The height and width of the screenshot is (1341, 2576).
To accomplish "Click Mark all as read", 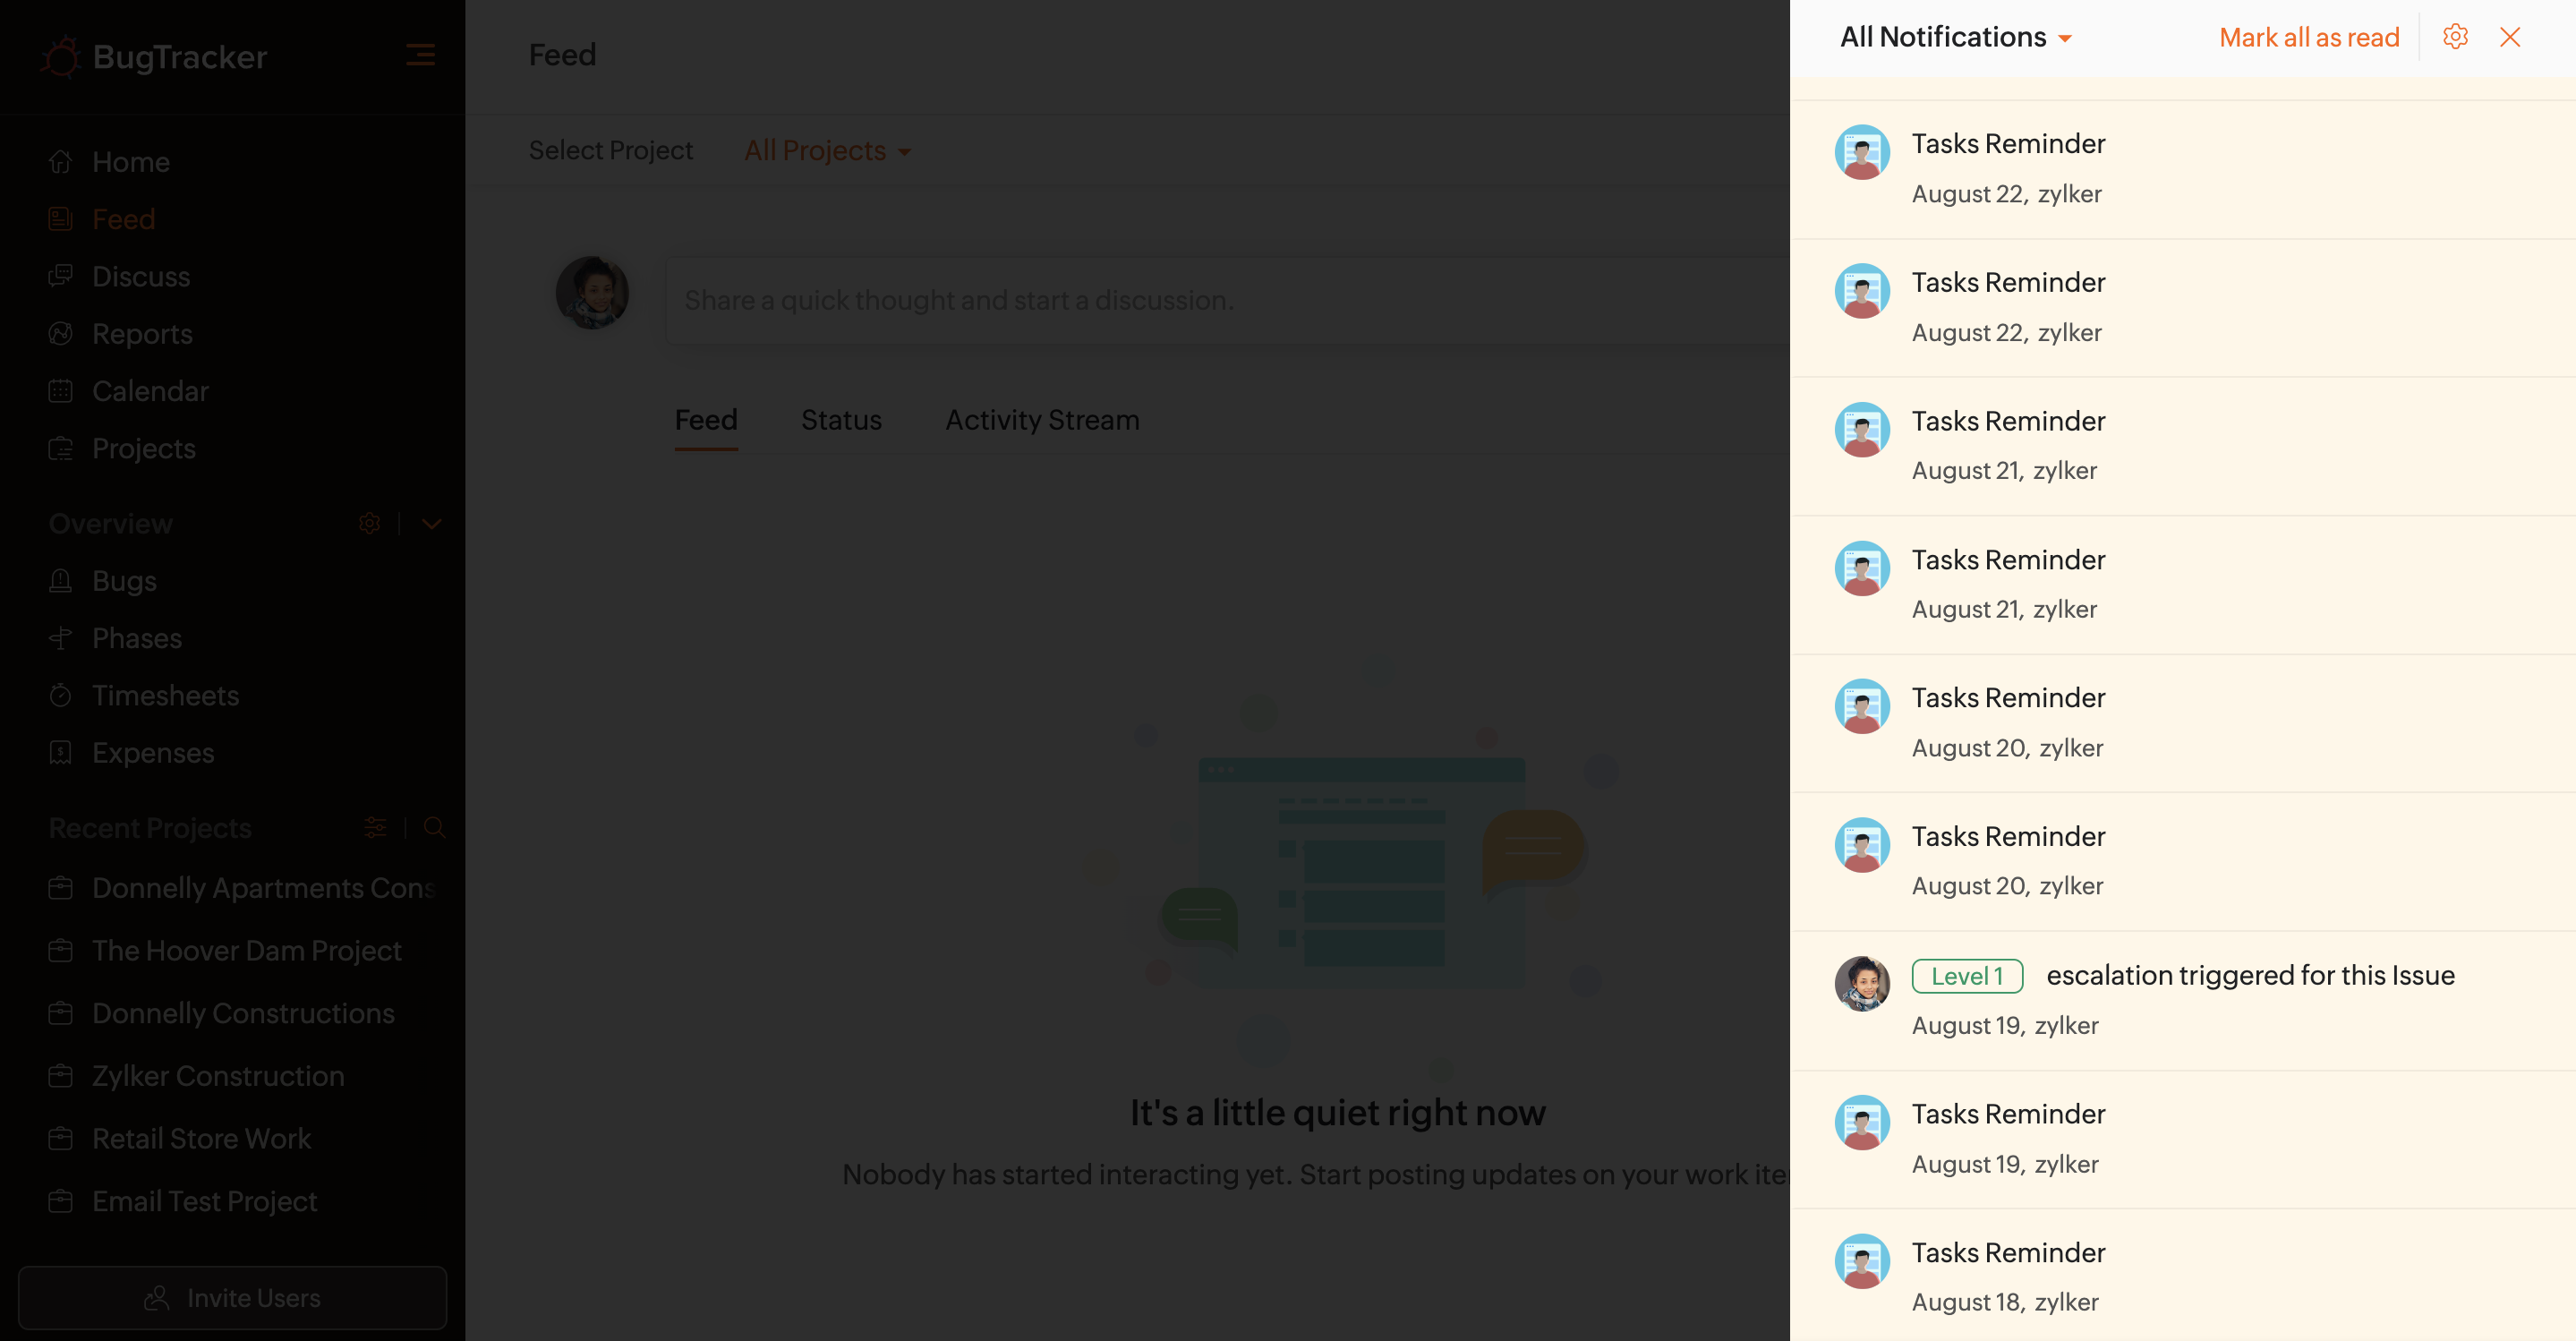I will [2308, 37].
